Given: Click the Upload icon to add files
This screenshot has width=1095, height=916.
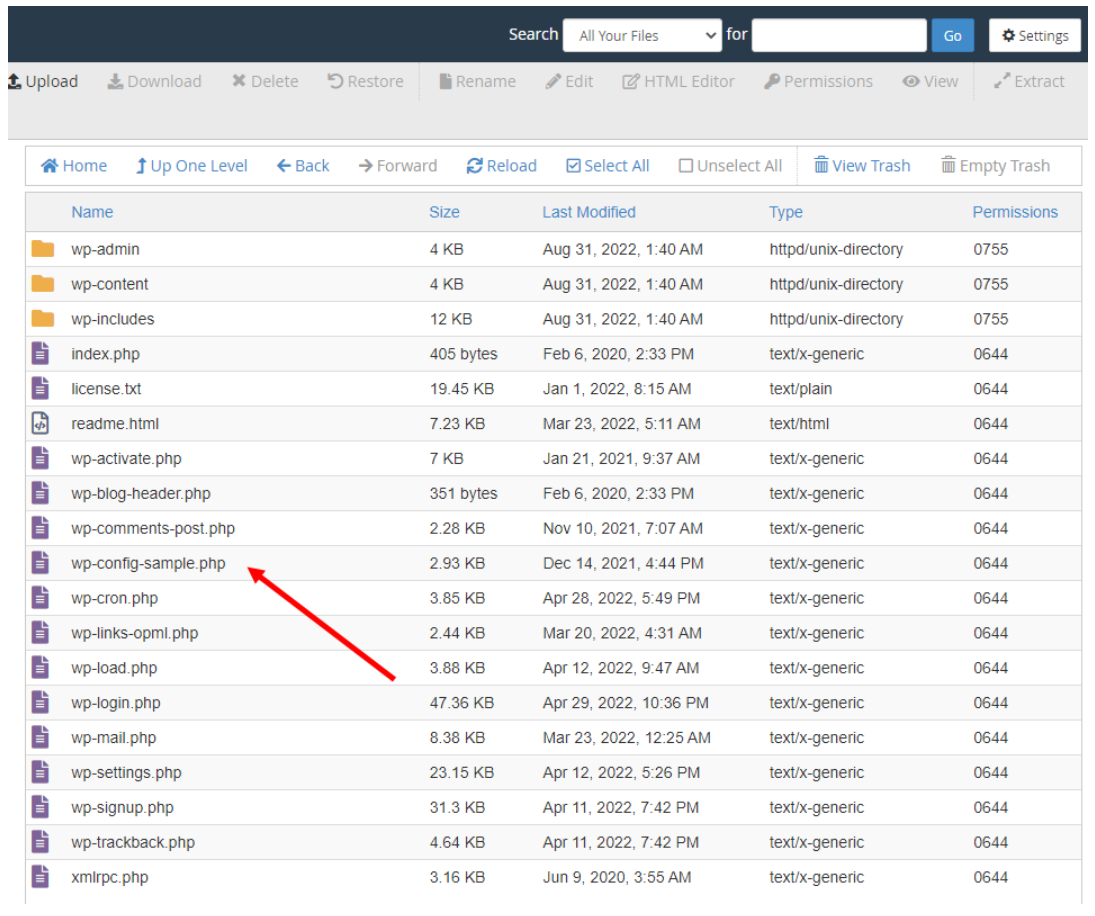Looking at the screenshot, I should point(43,81).
